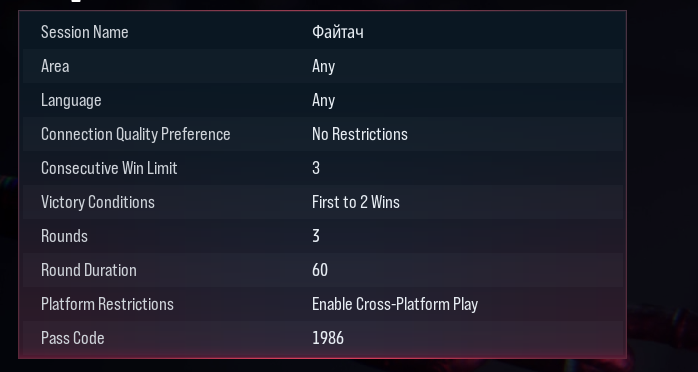Viewport: 698px width, 372px height.
Task: Select the Round Duration label
Action: click(89, 270)
